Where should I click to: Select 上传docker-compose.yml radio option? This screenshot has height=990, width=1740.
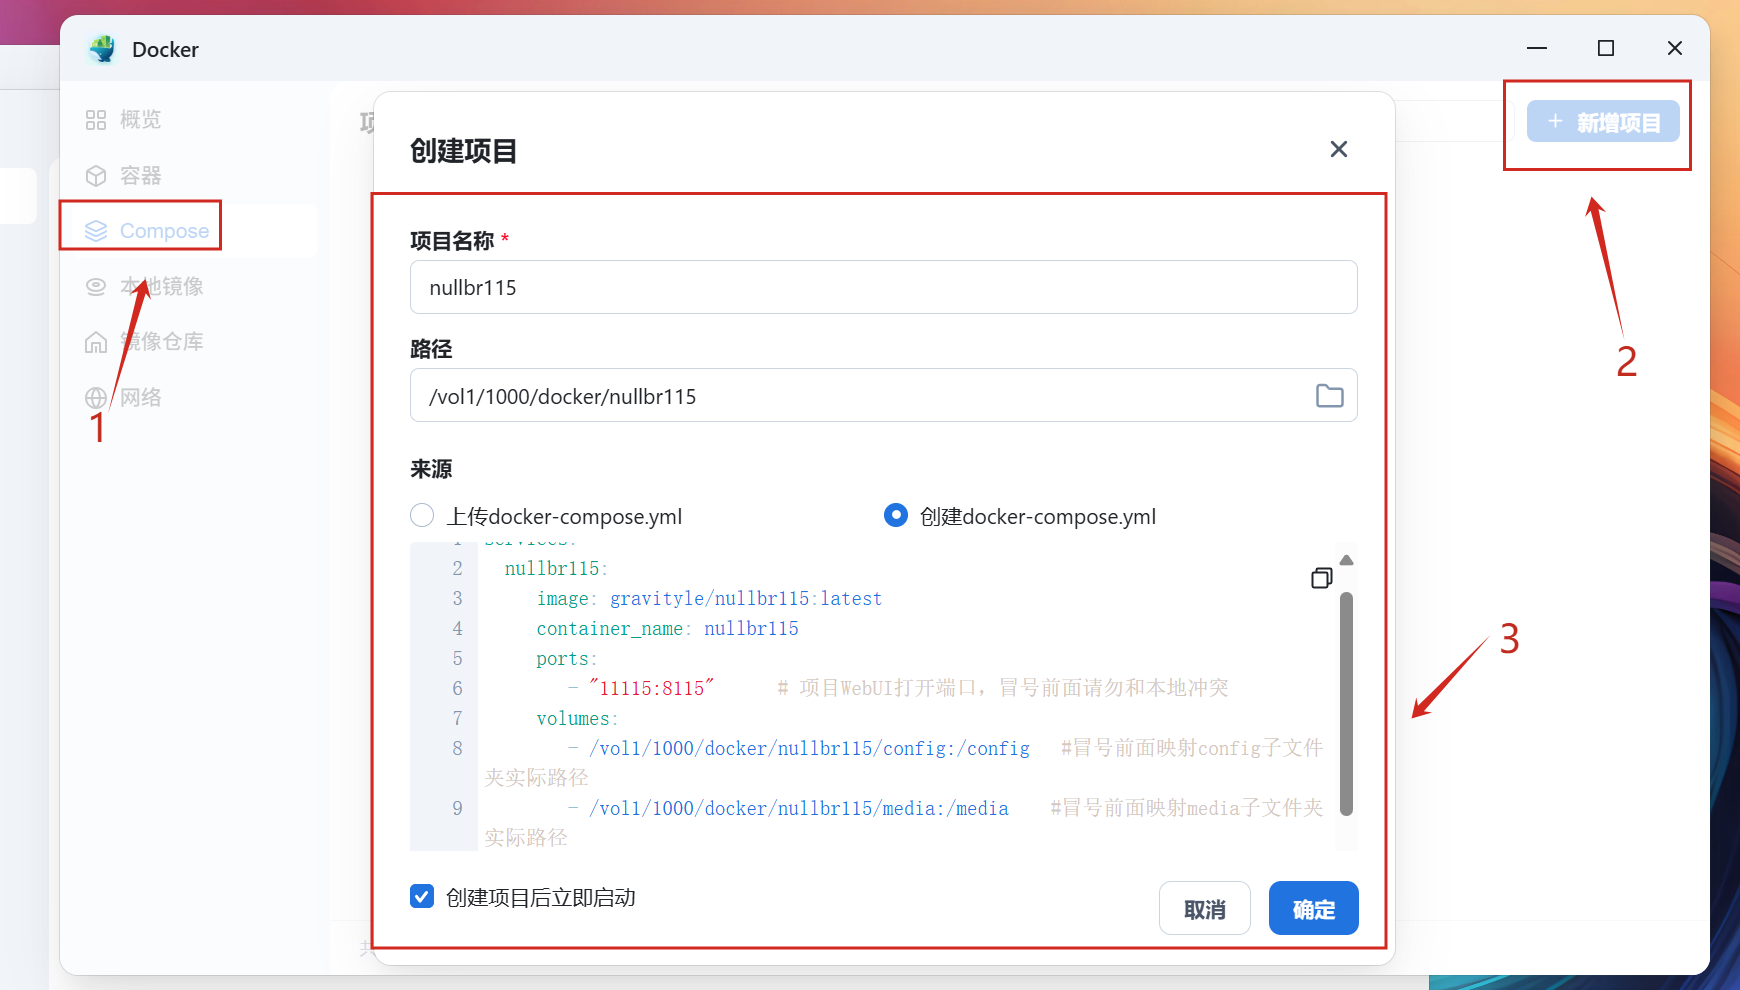pos(422,515)
